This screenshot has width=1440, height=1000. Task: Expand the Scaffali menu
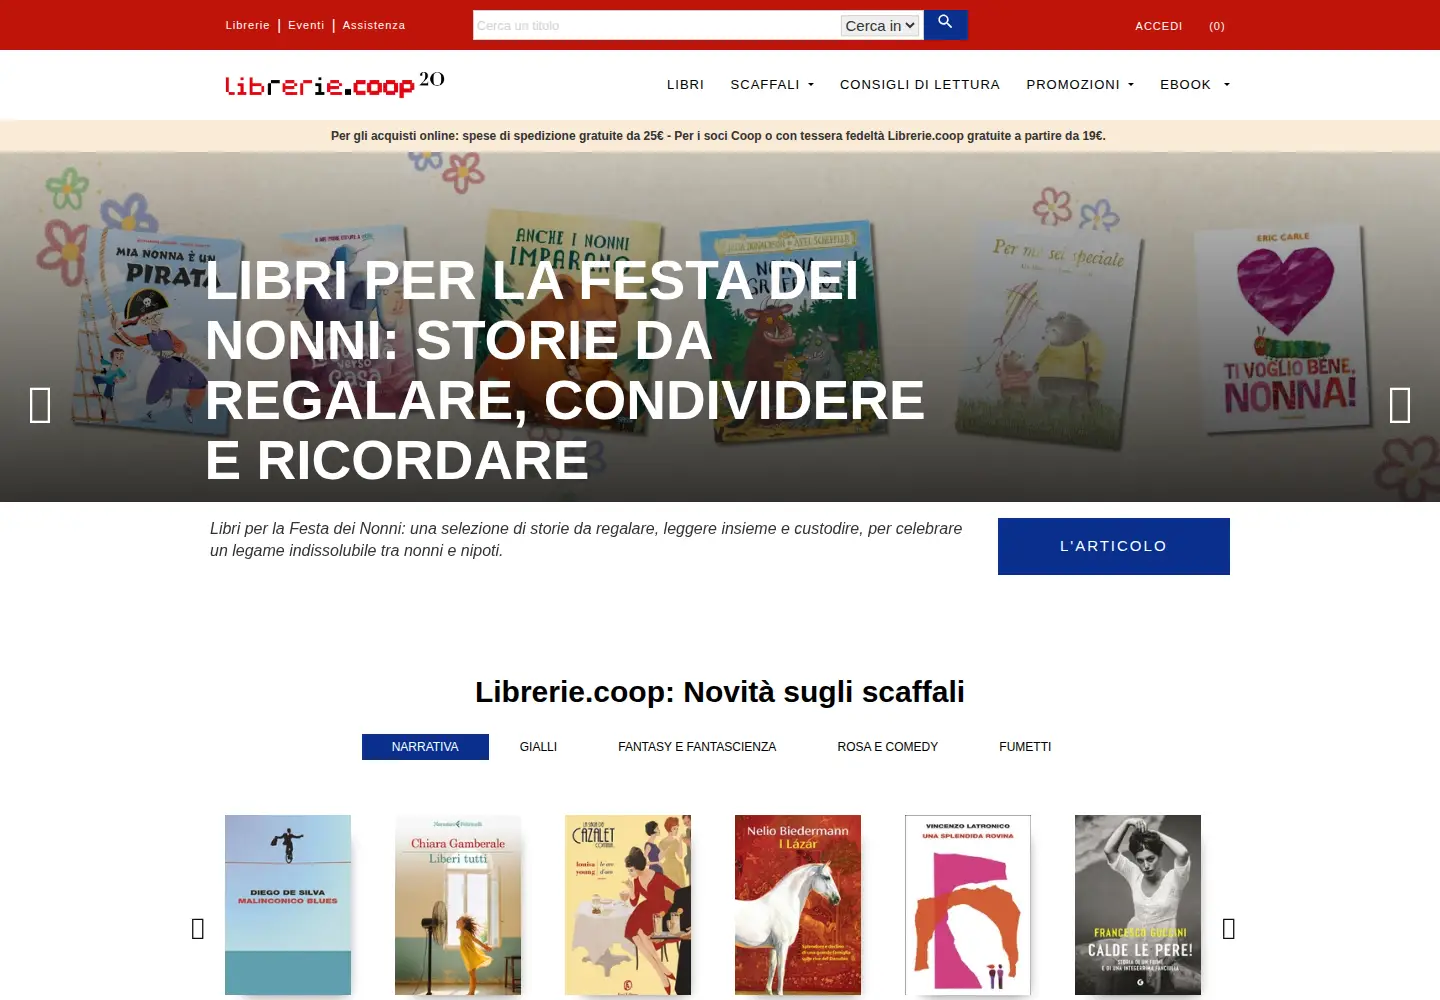tap(772, 85)
